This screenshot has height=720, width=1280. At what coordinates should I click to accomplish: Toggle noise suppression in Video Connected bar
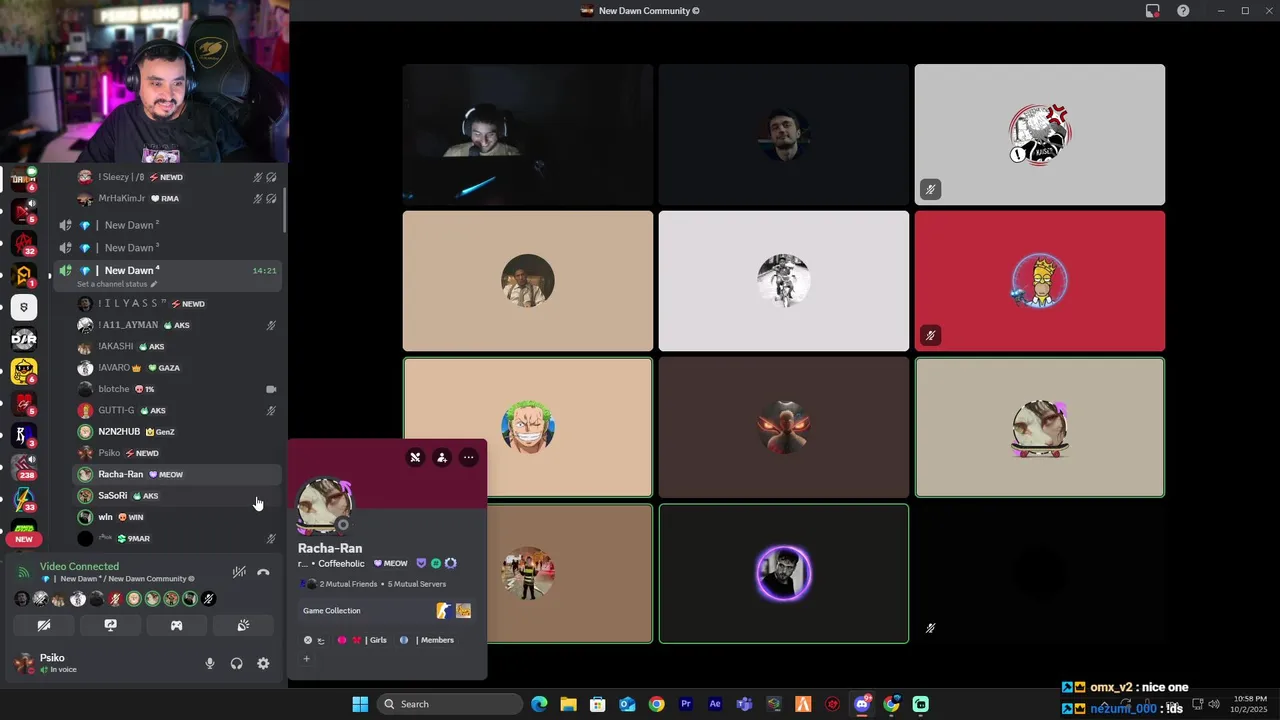point(239,573)
